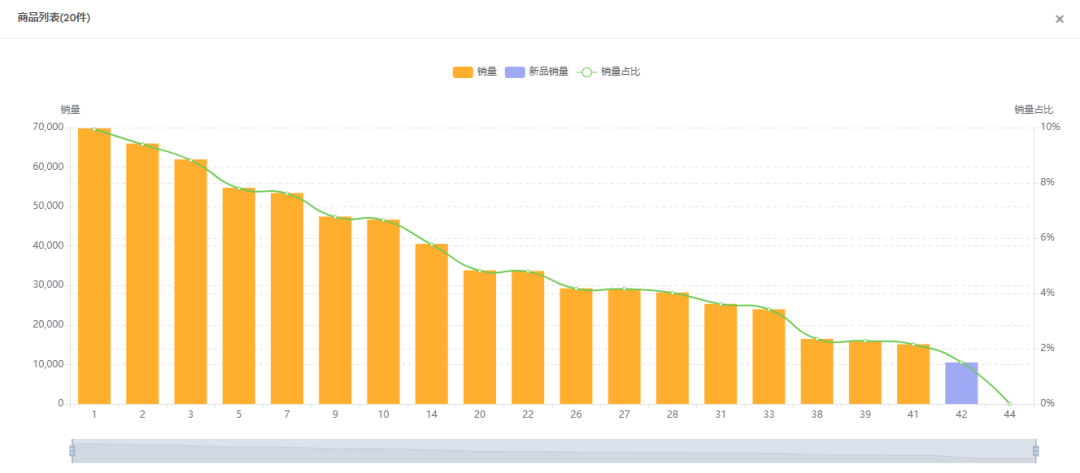1080x473 pixels.
Task: Click the green 销量占比 legend line marker
Action: (587, 72)
